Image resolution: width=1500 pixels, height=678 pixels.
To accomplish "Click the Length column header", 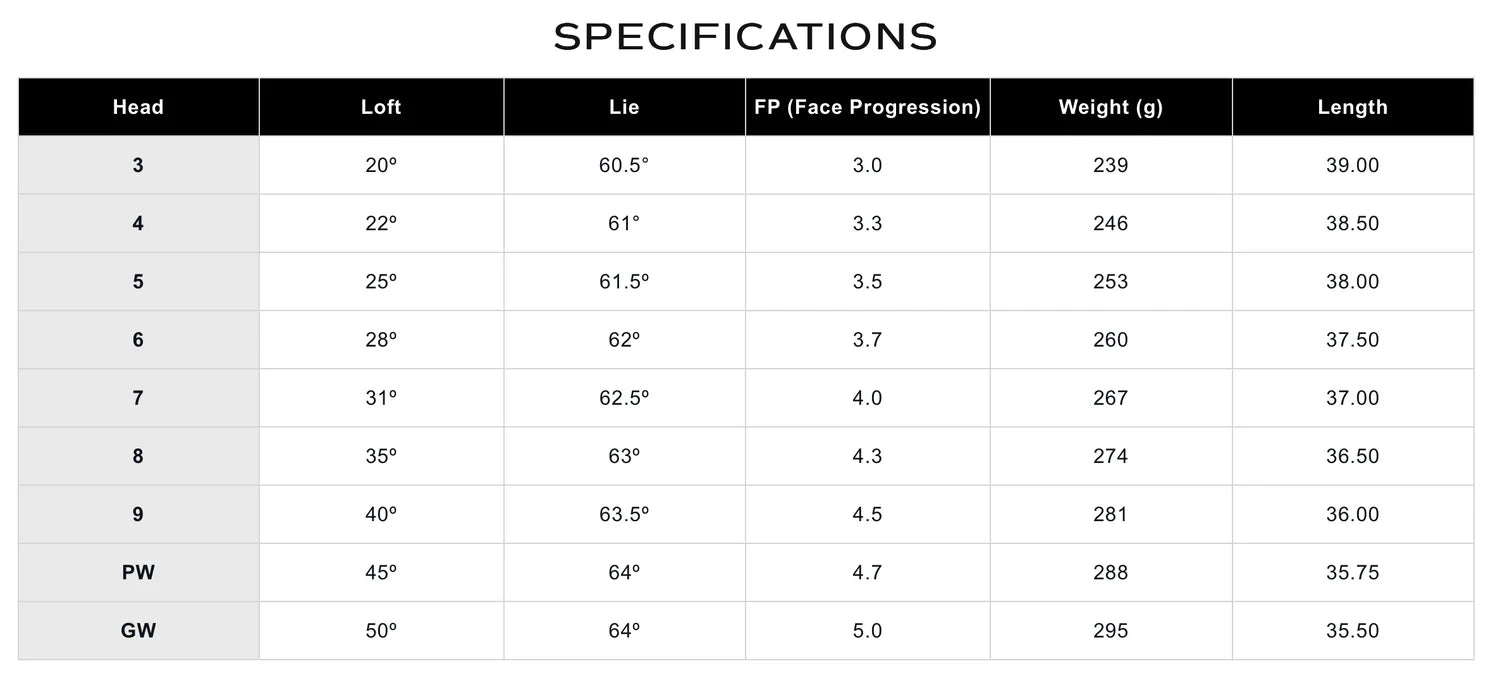I will click(x=1352, y=107).
